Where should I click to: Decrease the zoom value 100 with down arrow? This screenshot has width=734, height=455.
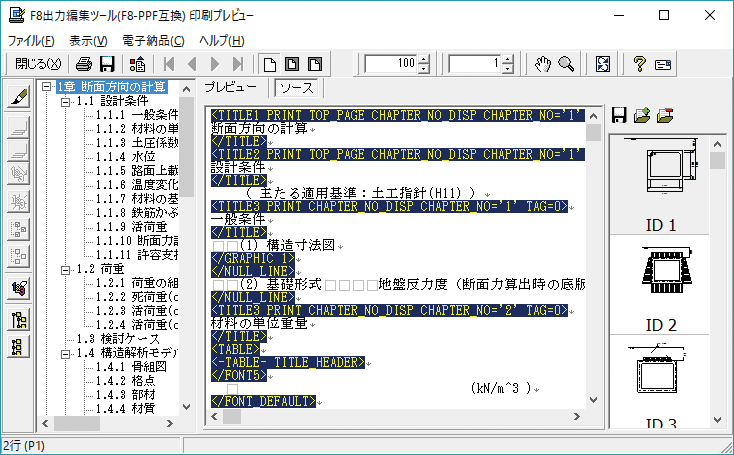coord(424,69)
